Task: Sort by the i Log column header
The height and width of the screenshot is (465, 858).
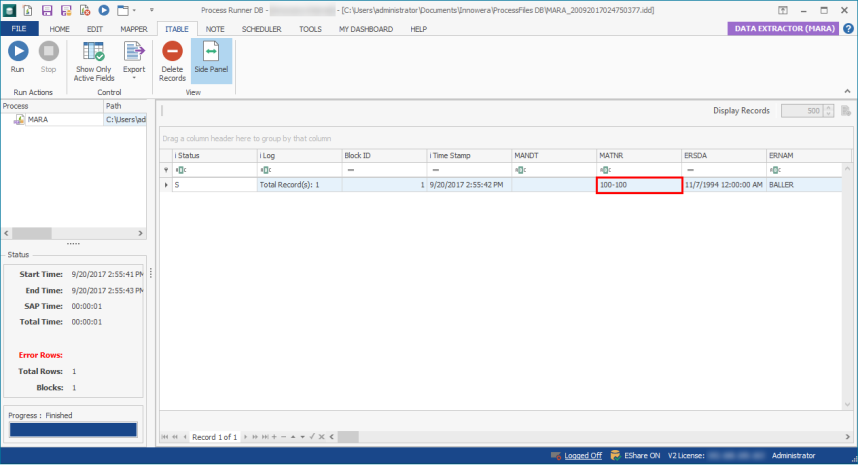Action: pos(299,155)
